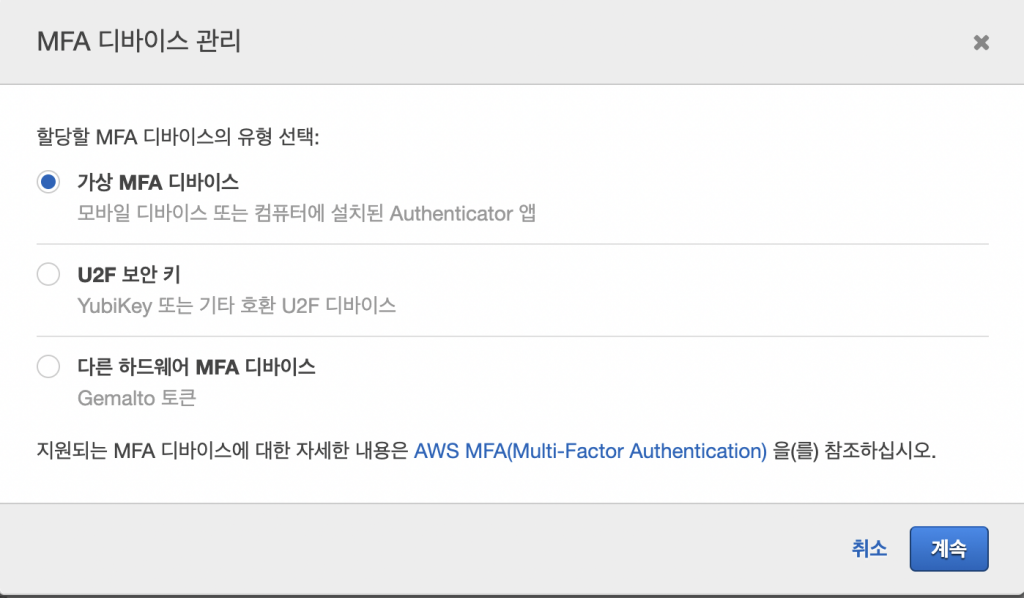The height and width of the screenshot is (598, 1024).
Task: Click the 다른 하드웨어 MFA 디바이스 label text
Action: (196, 367)
